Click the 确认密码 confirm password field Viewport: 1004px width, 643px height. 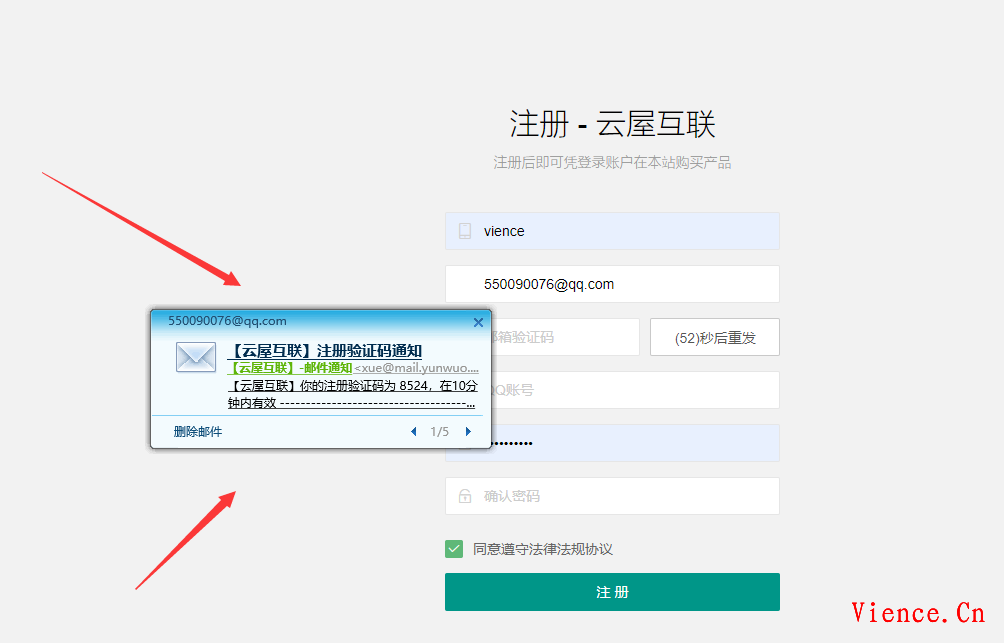point(620,496)
